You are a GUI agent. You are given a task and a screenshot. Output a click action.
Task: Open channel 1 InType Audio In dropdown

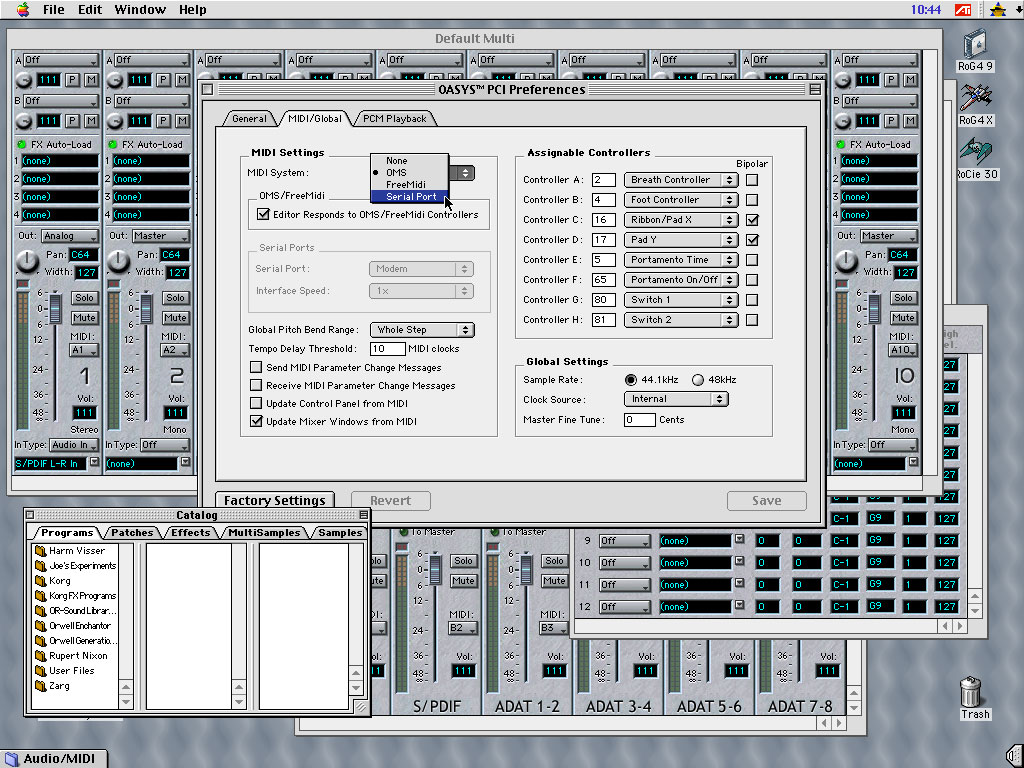click(74, 445)
